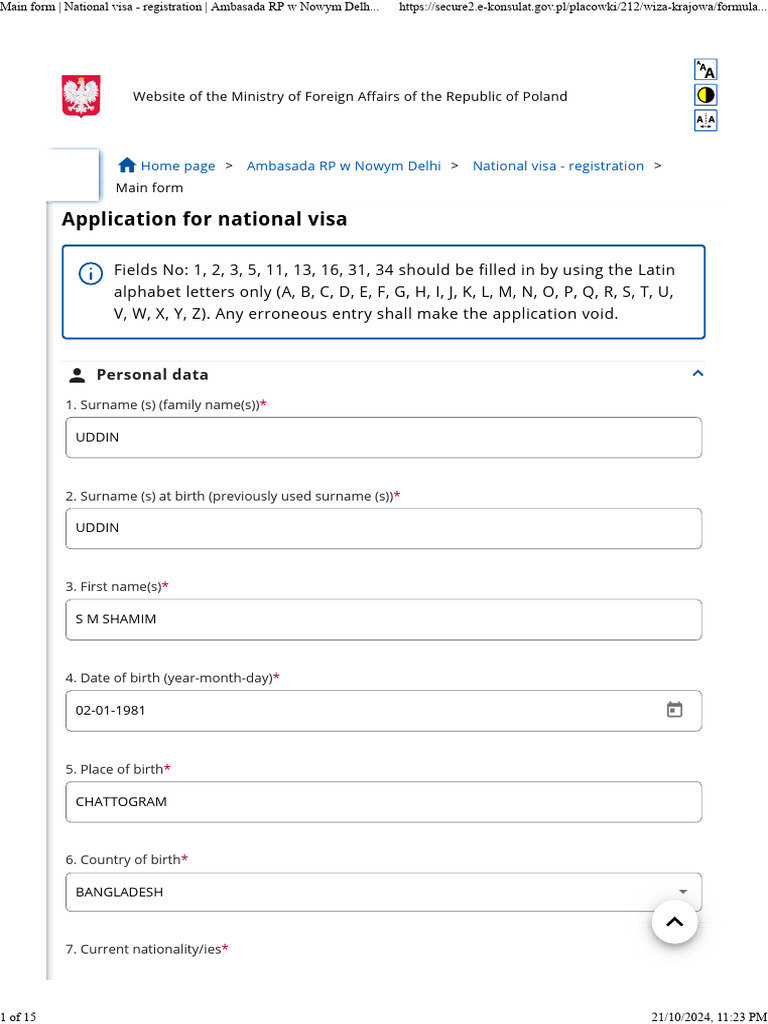Open the date of birth calendar picker
The image size is (768, 1024).
pyautogui.click(x=675, y=710)
